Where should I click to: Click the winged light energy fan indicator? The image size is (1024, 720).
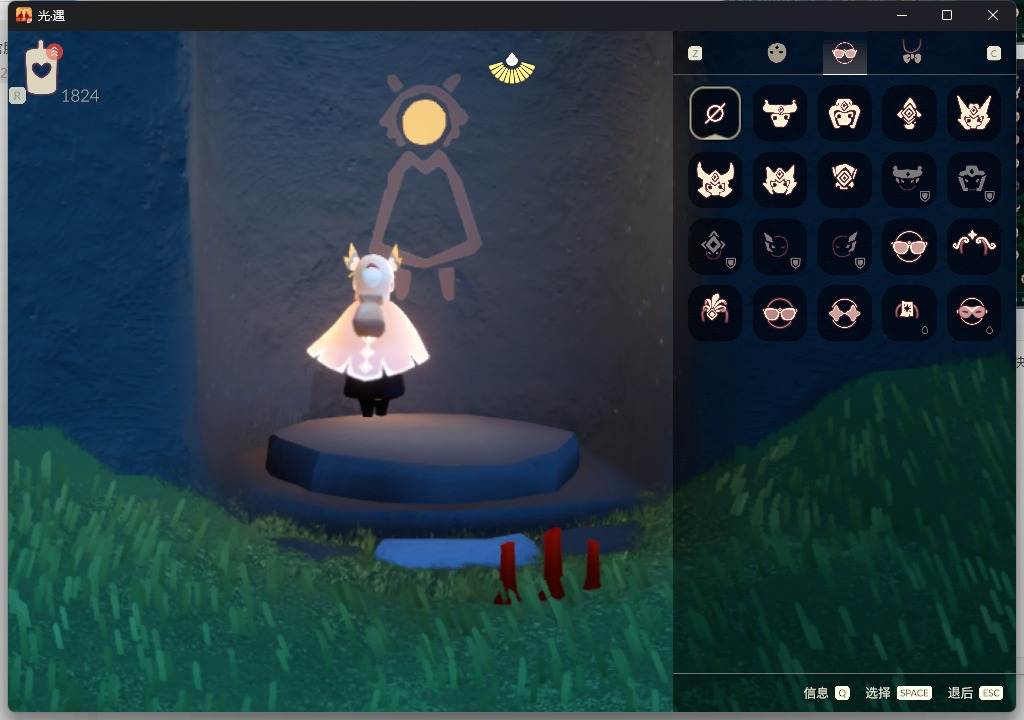pyautogui.click(x=512, y=69)
